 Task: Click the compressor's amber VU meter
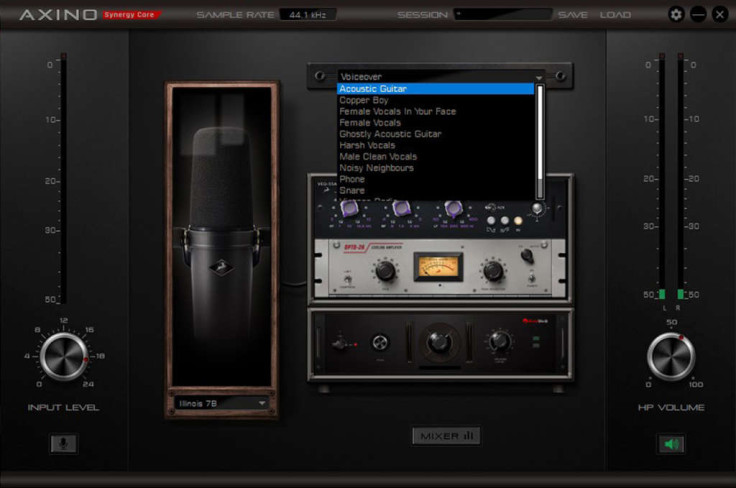click(x=438, y=267)
